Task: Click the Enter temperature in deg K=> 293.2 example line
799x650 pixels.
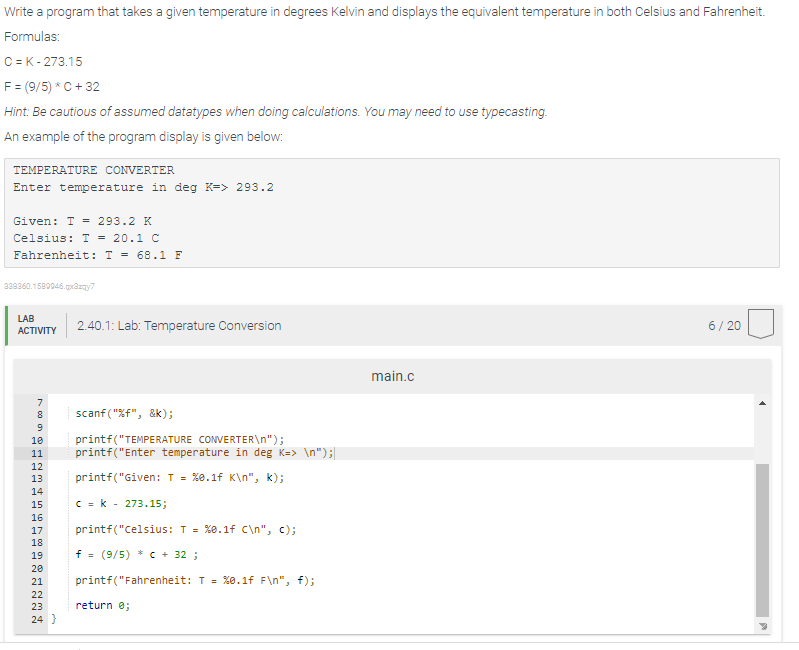Action: click(144, 187)
